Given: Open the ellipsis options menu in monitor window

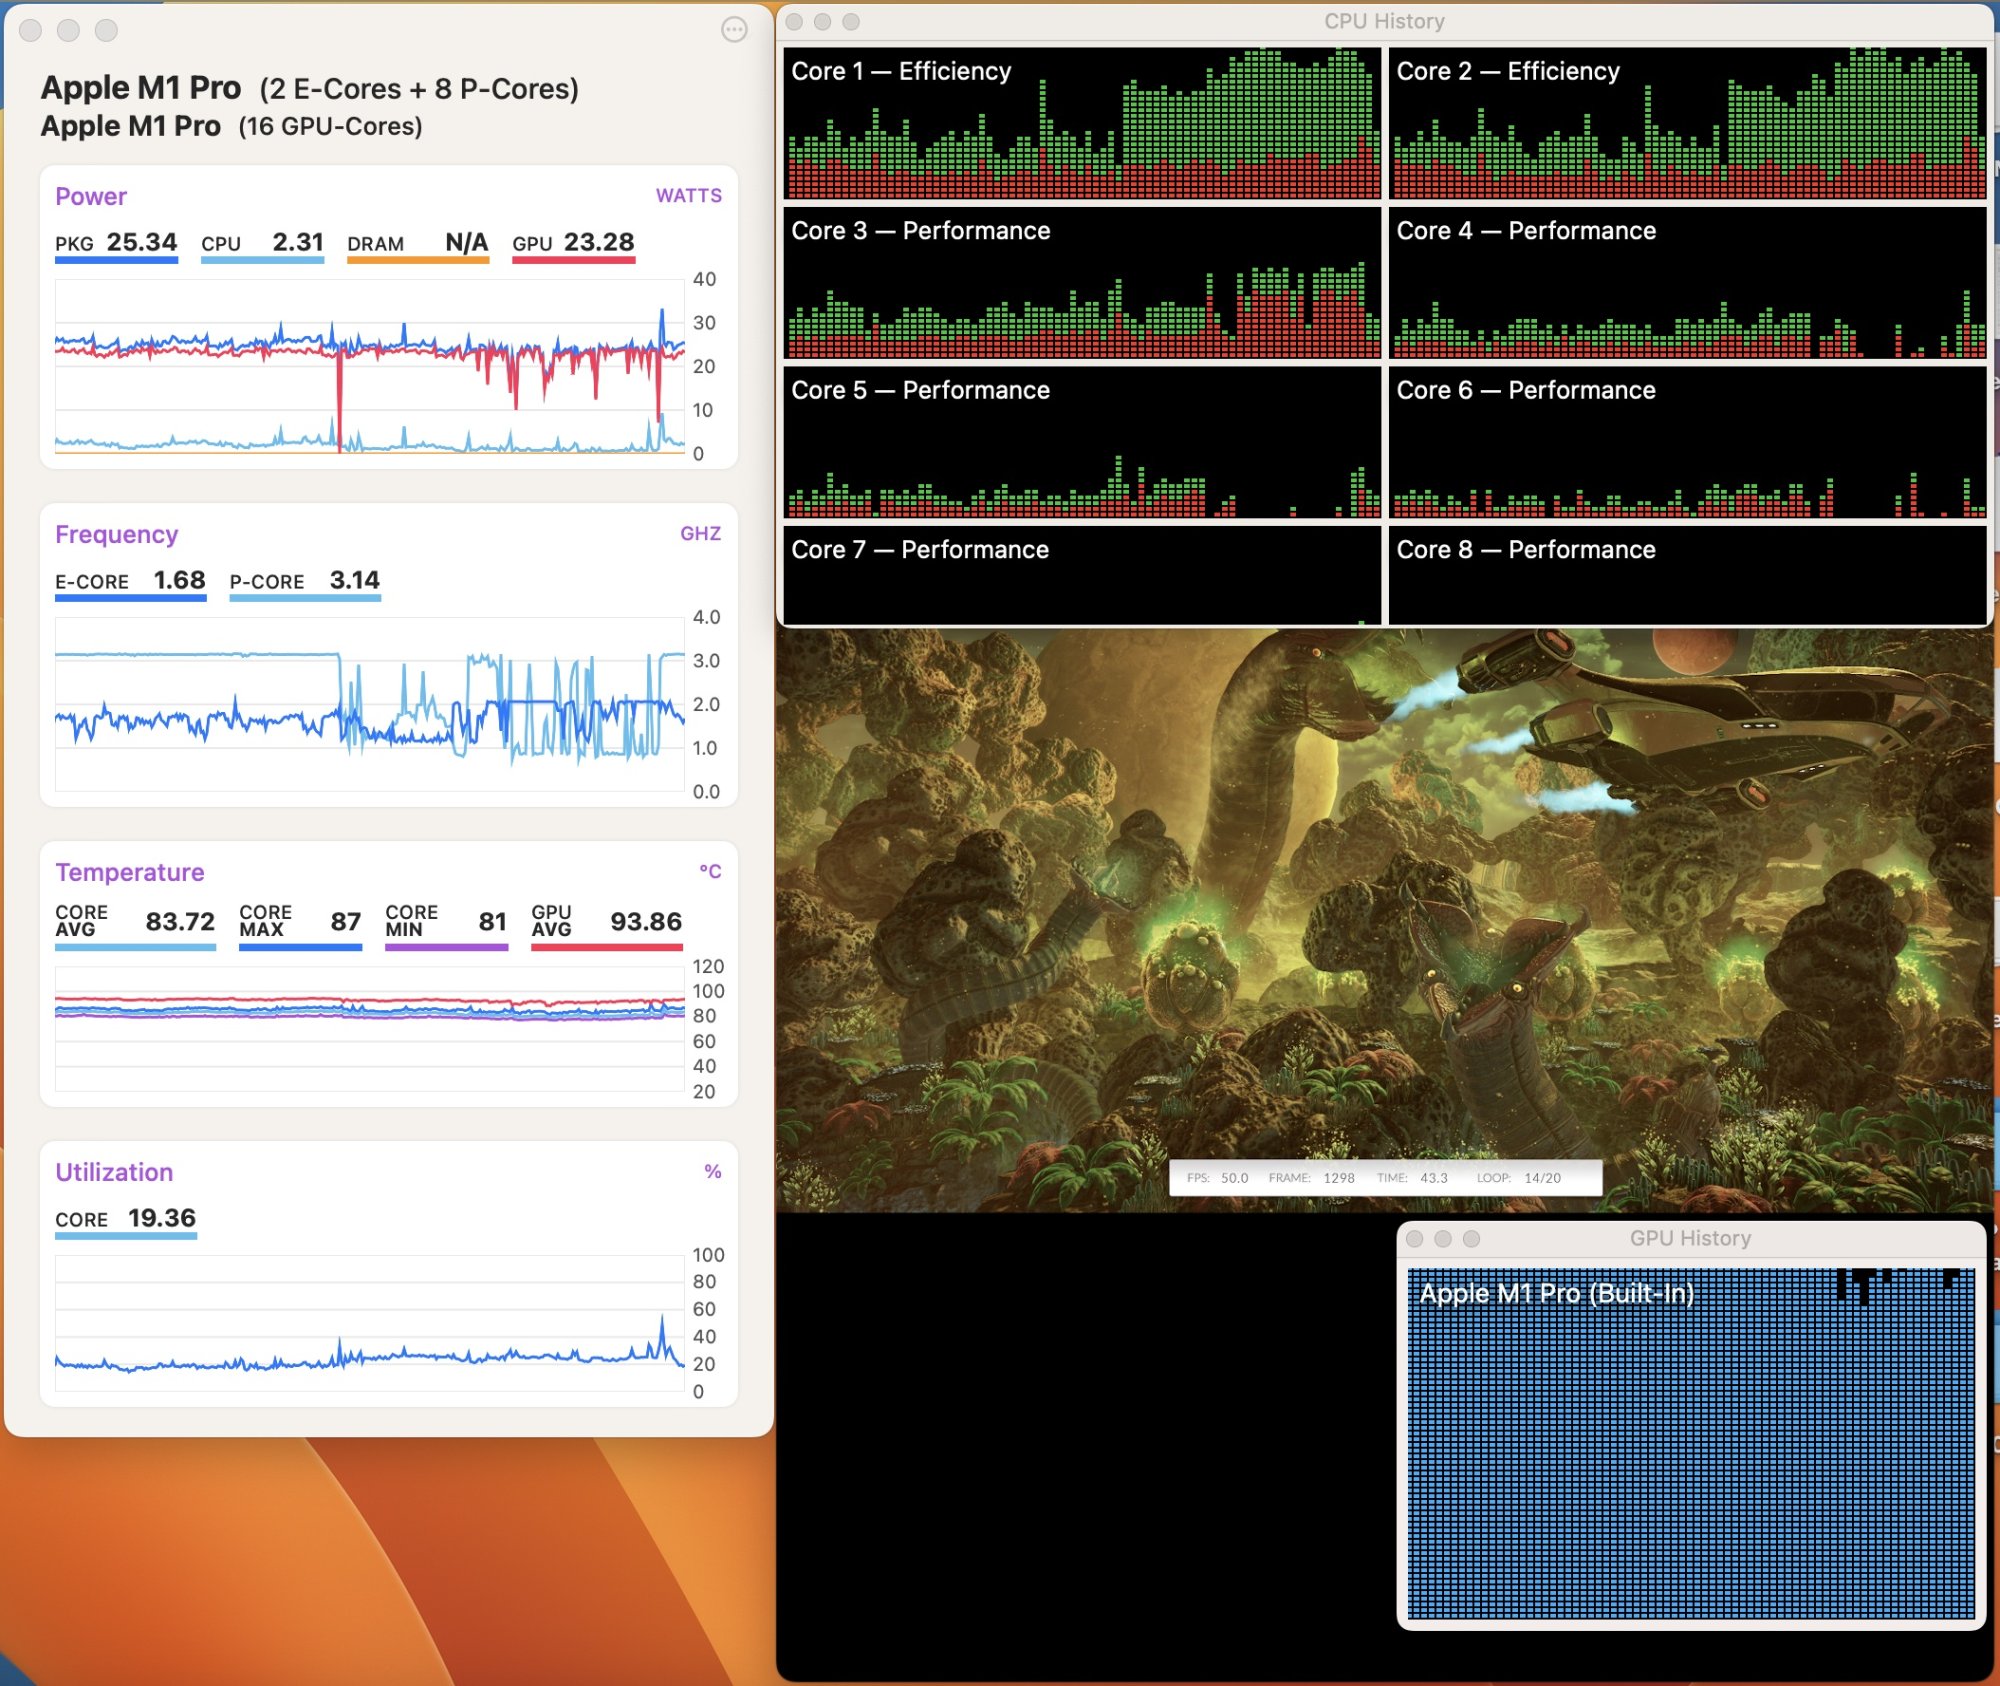Looking at the screenshot, I should (x=734, y=30).
